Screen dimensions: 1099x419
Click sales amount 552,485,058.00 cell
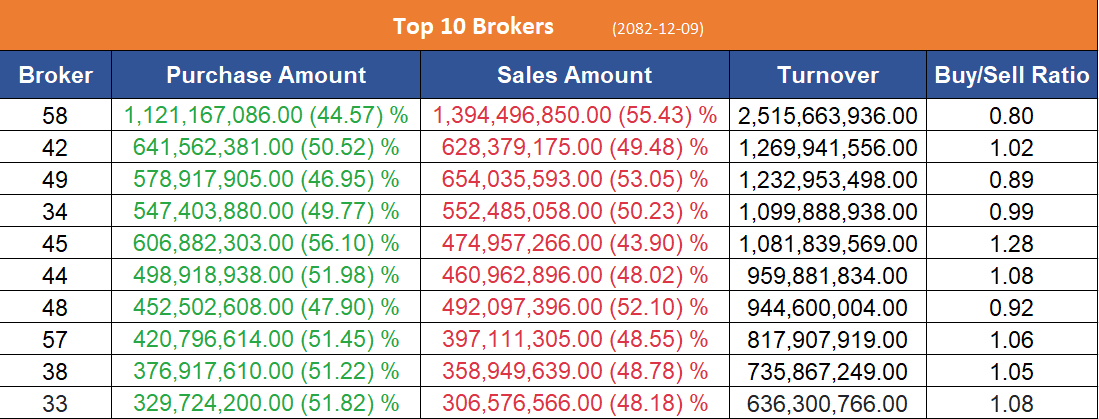(x=574, y=213)
